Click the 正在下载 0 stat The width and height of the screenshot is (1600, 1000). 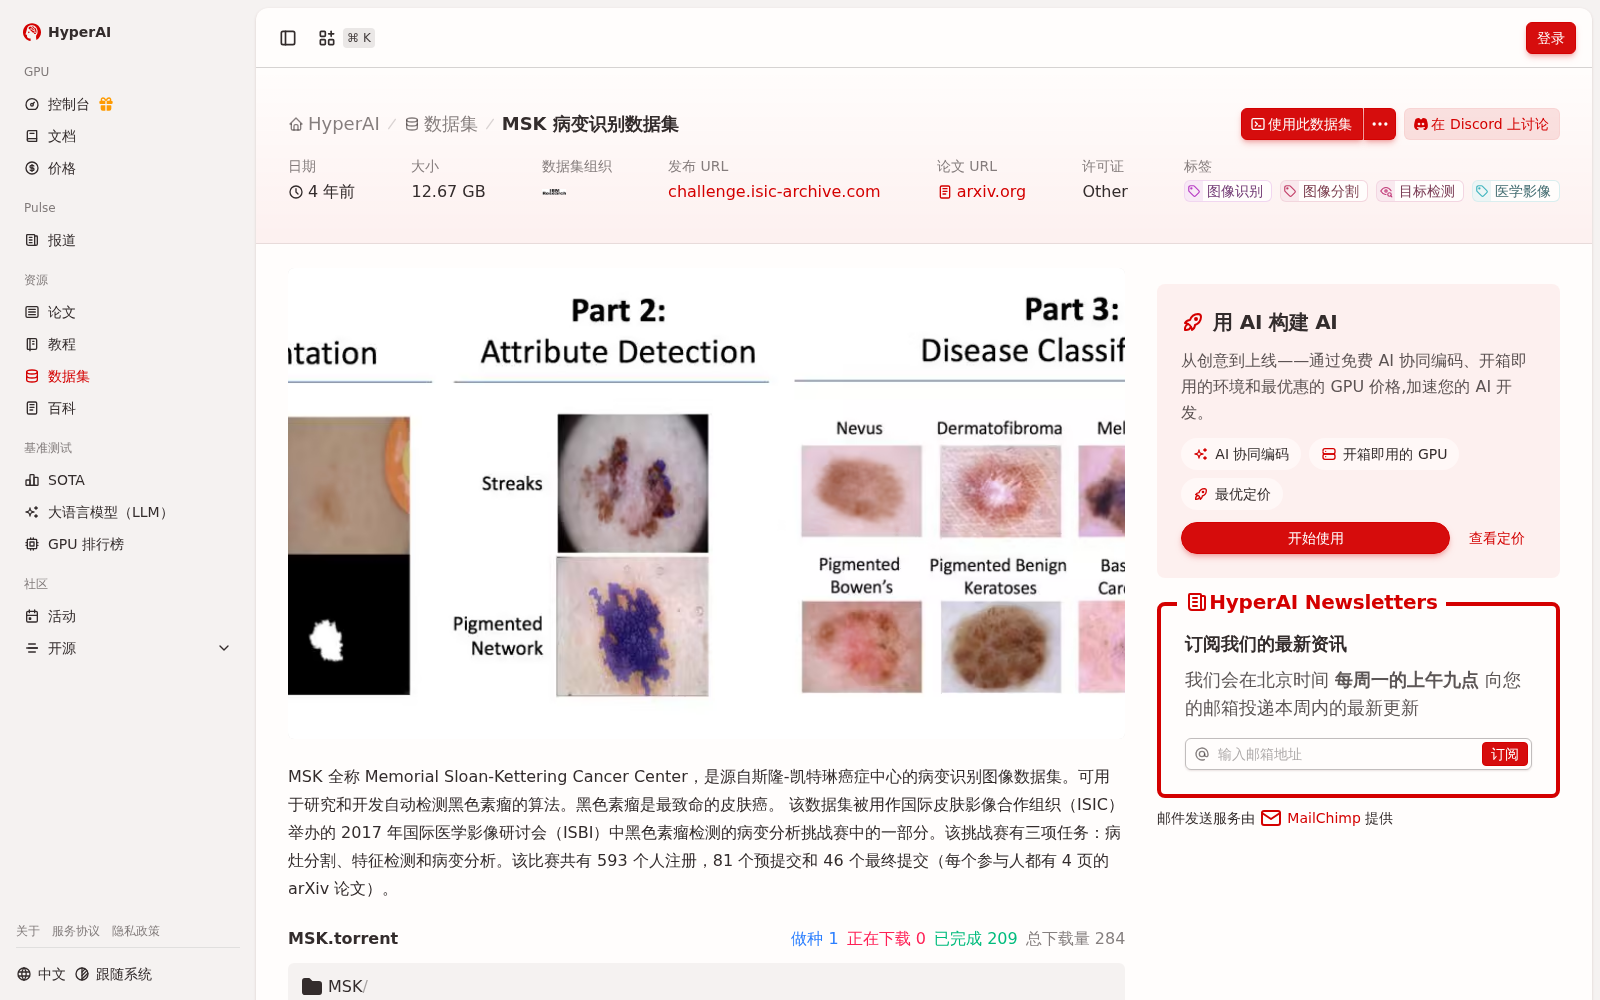click(886, 938)
